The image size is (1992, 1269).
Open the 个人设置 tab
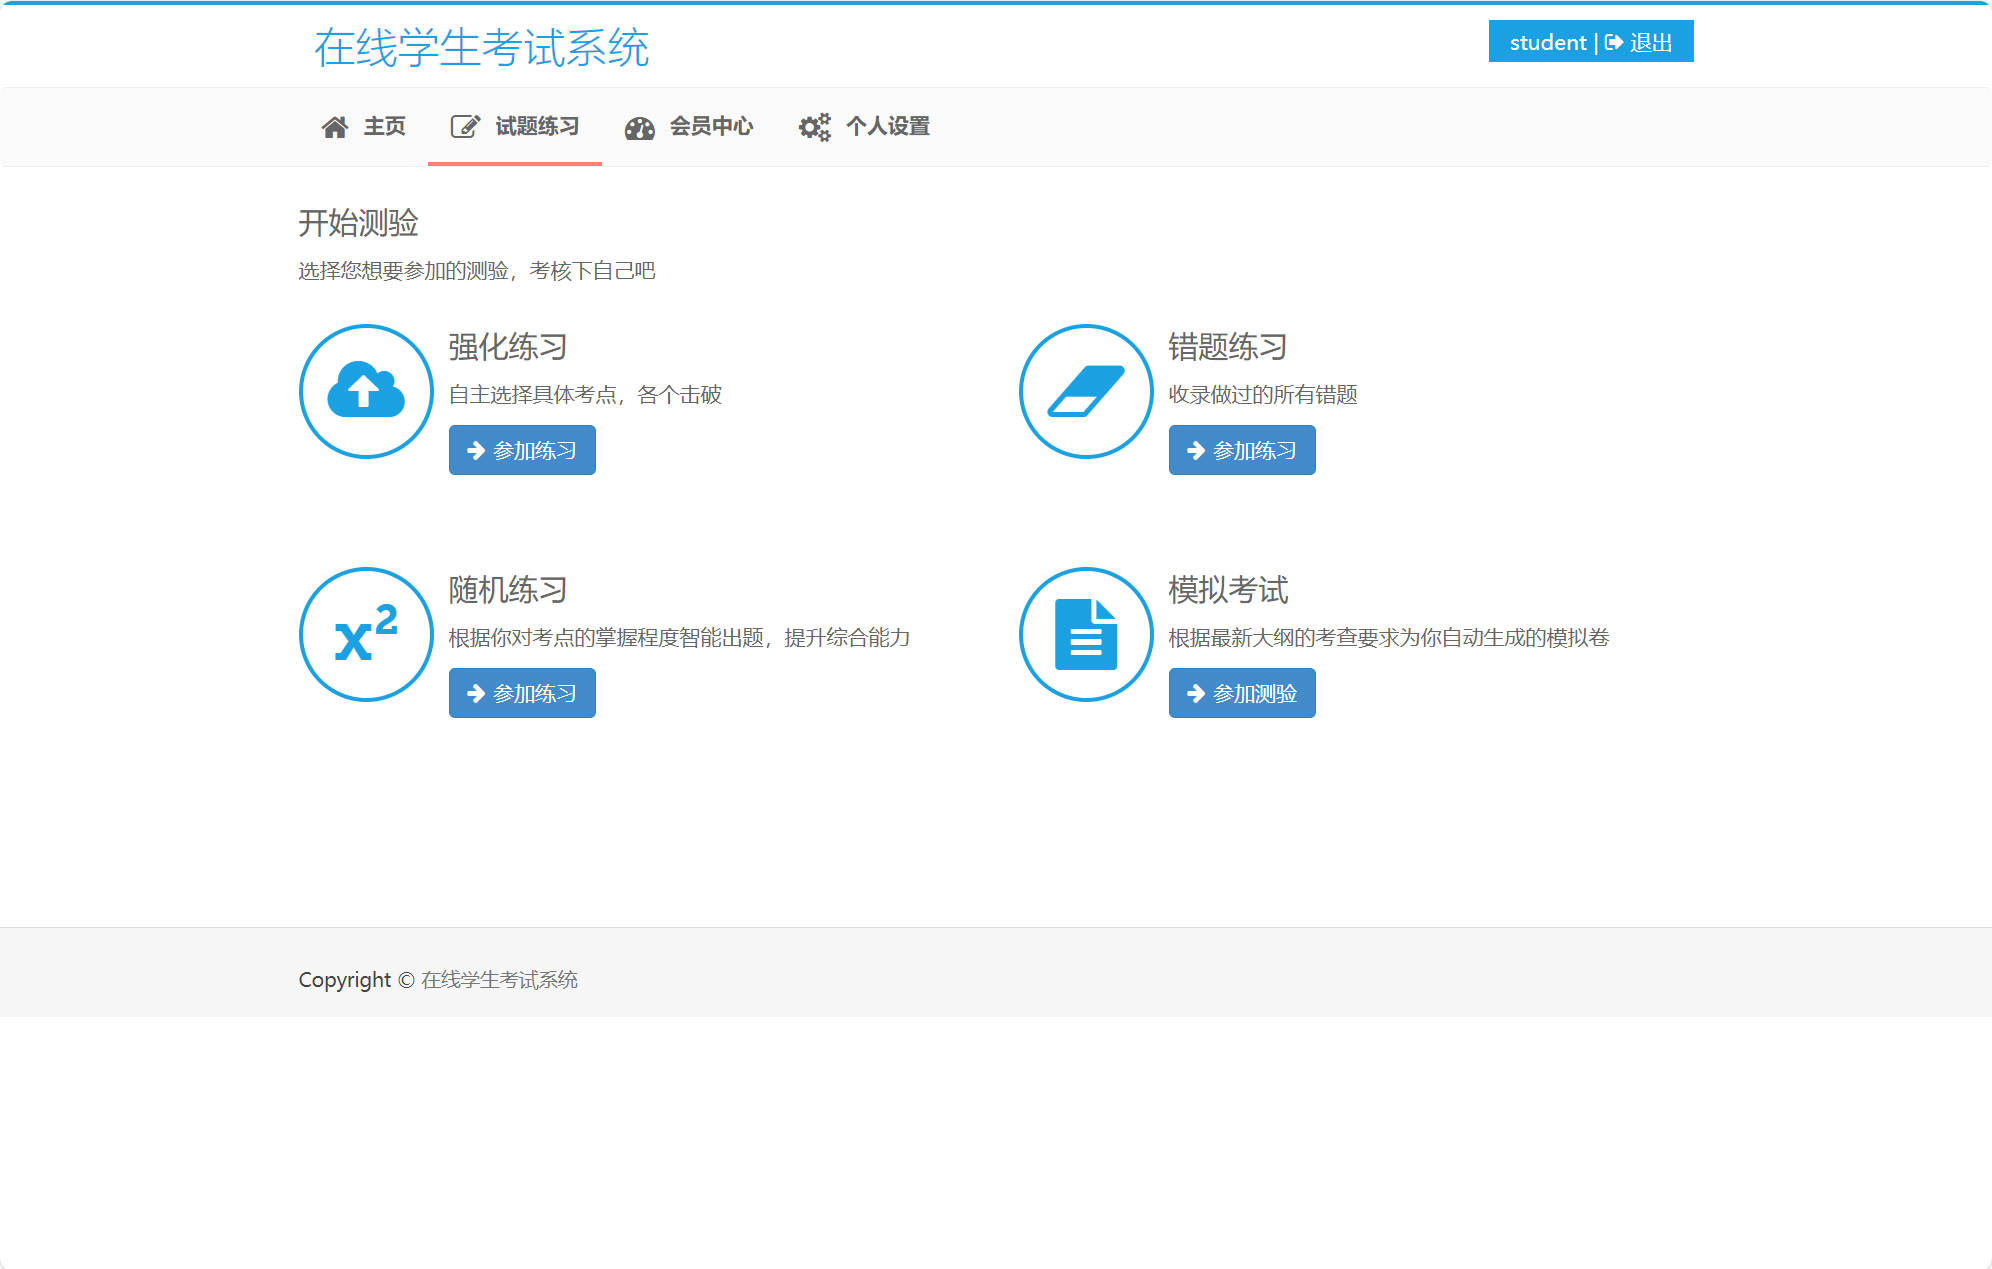pos(889,126)
